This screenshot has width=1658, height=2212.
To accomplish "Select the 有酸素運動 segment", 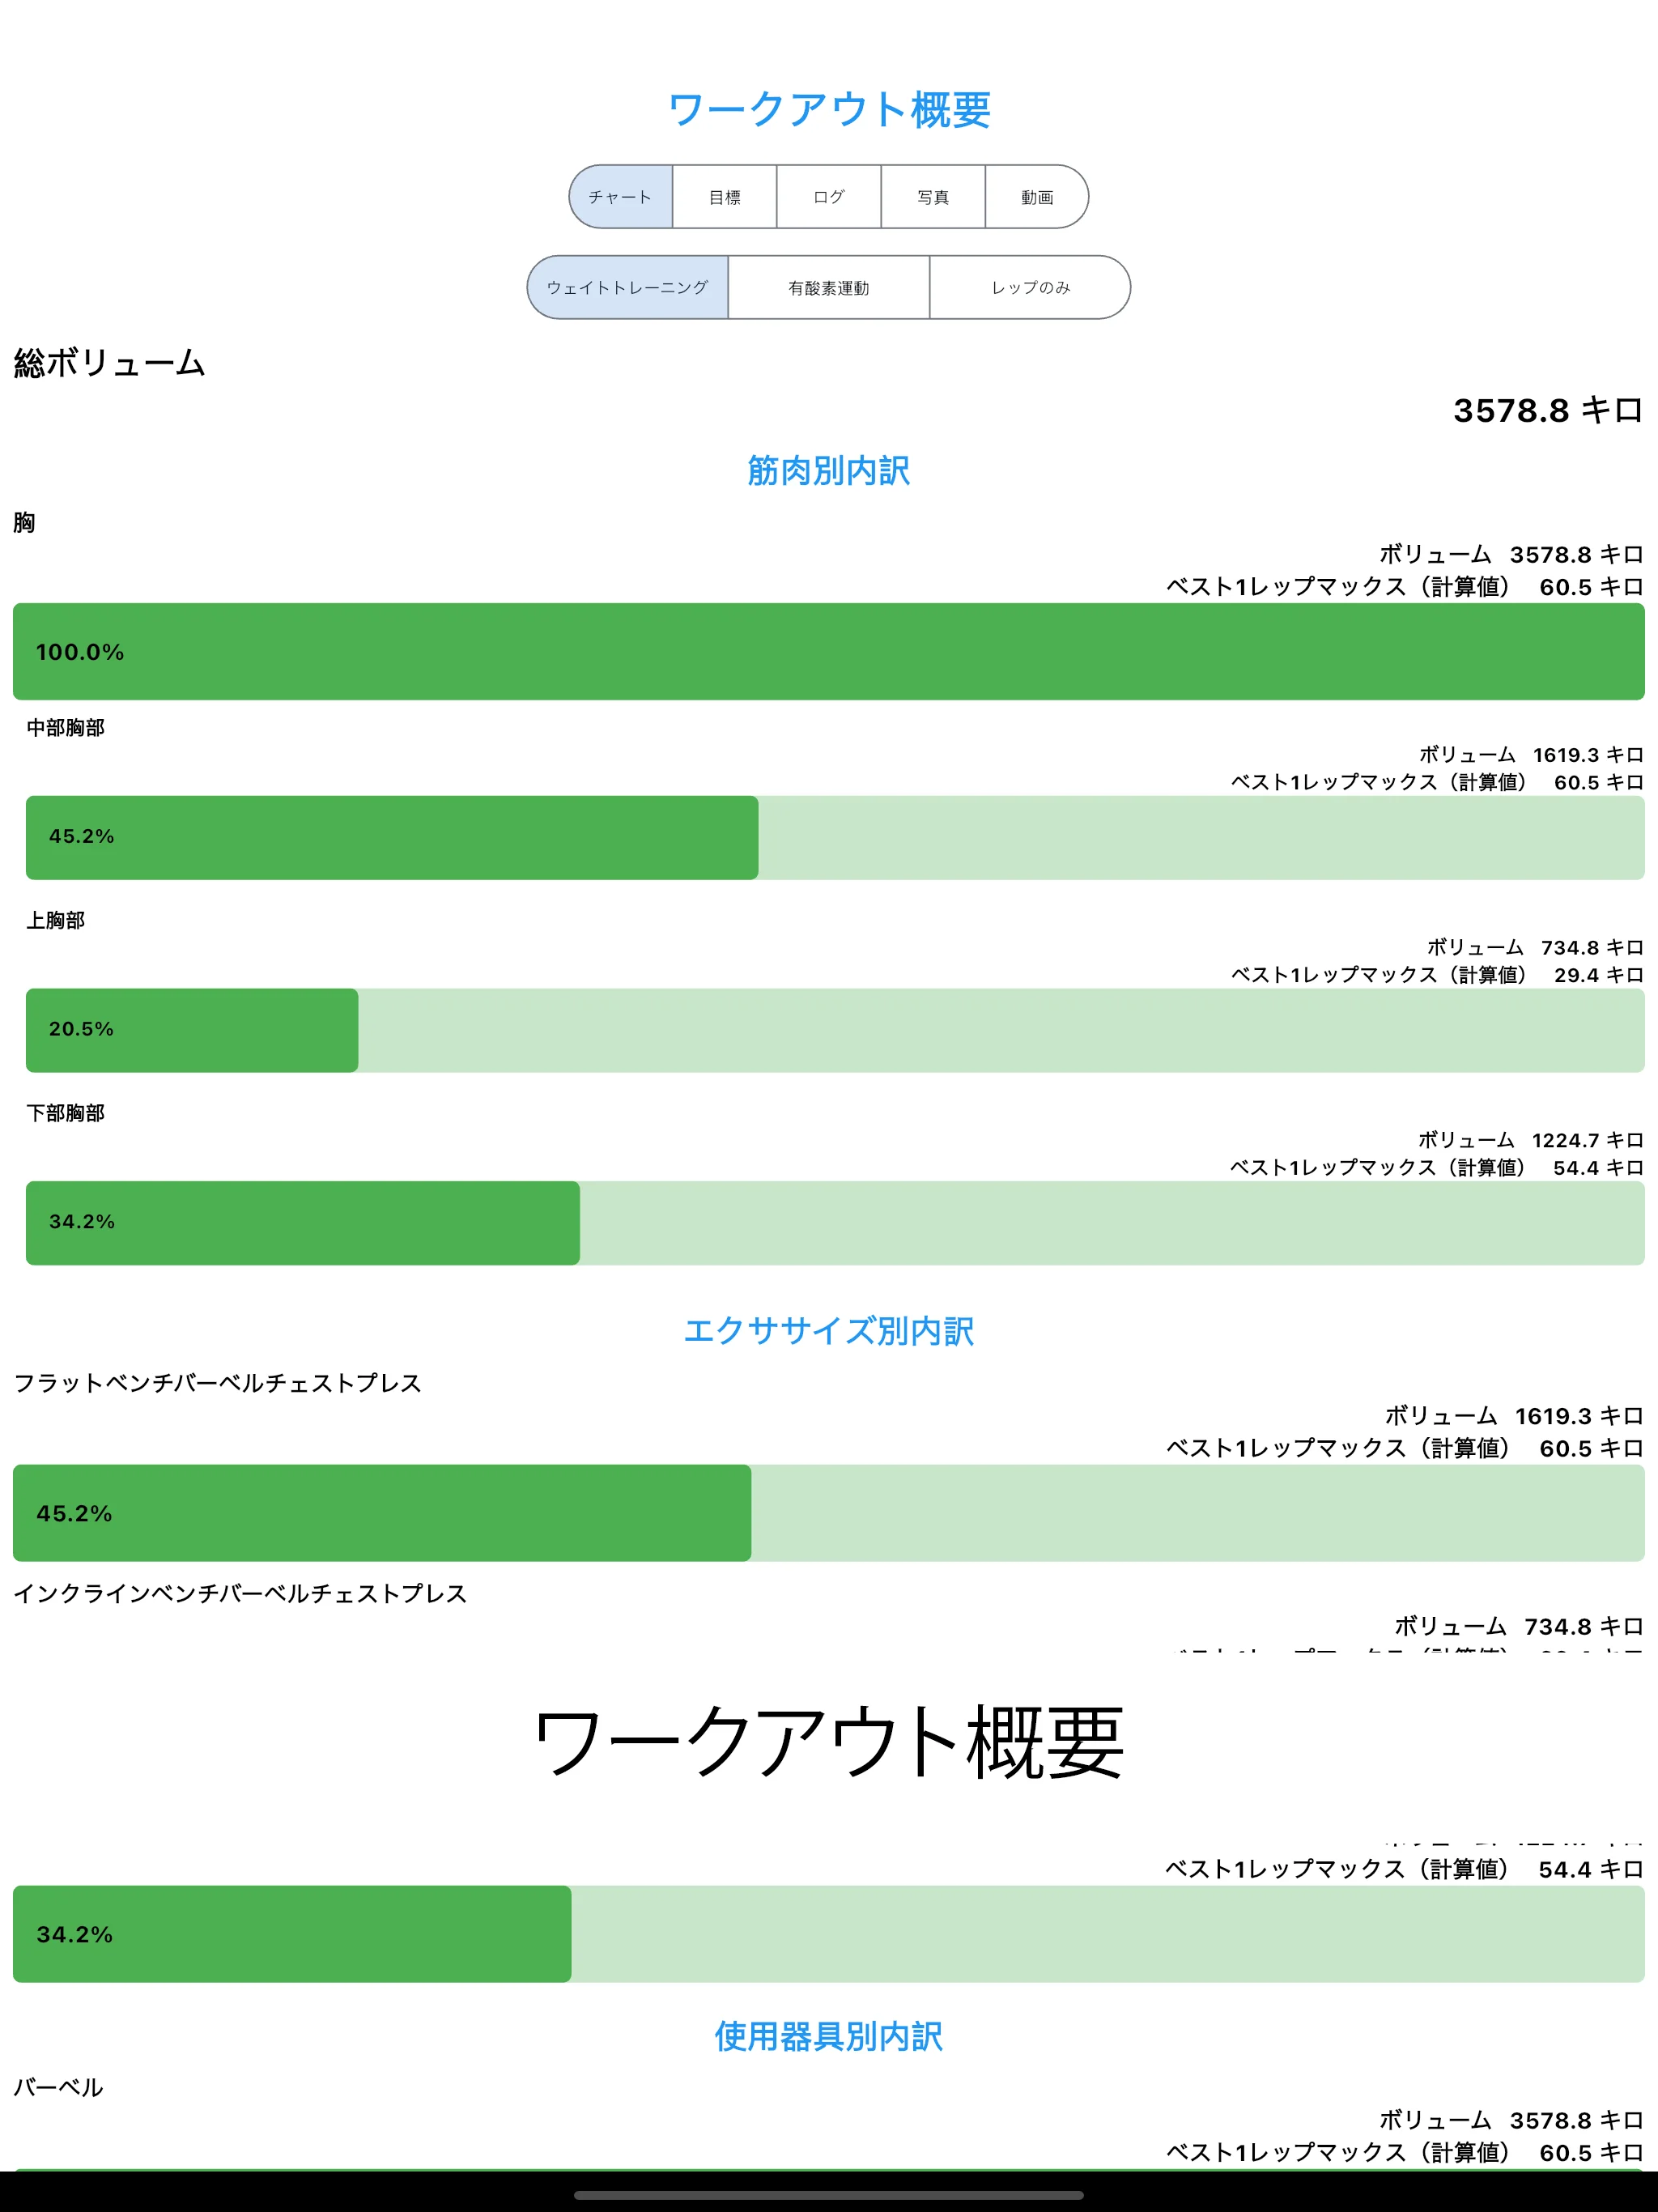I will [x=828, y=288].
